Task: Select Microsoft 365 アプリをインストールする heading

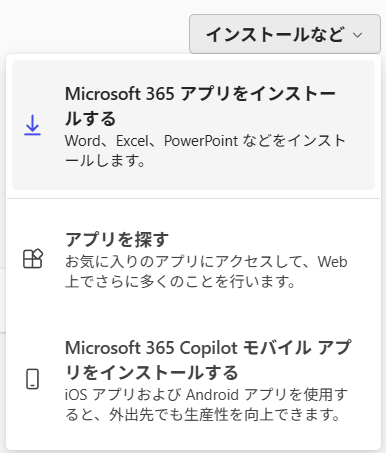Action: [200, 106]
